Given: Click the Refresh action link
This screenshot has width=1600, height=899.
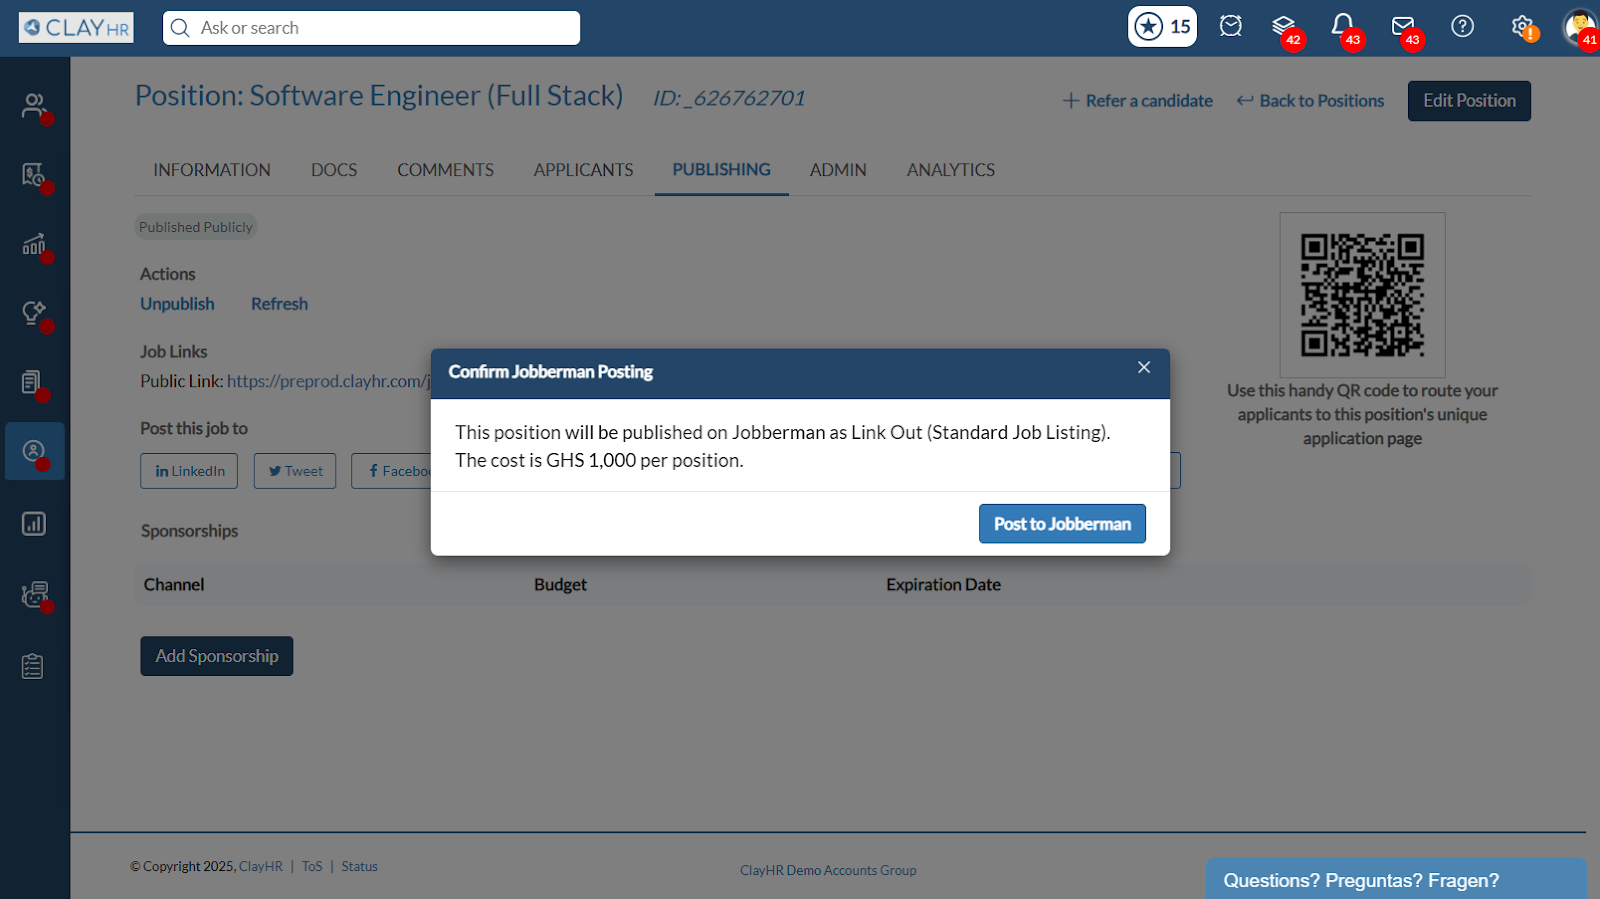Looking at the screenshot, I should pyautogui.click(x=279, y=304).
